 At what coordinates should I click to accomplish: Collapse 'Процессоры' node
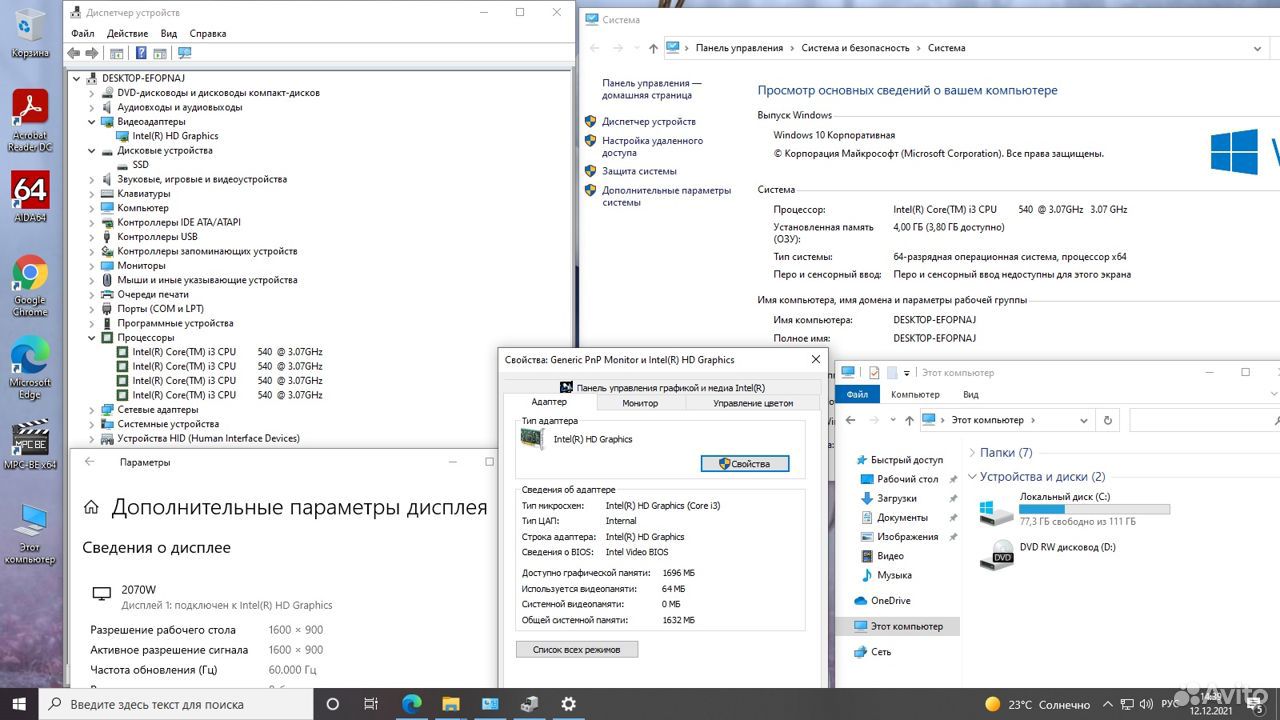(x=92, y=338)
